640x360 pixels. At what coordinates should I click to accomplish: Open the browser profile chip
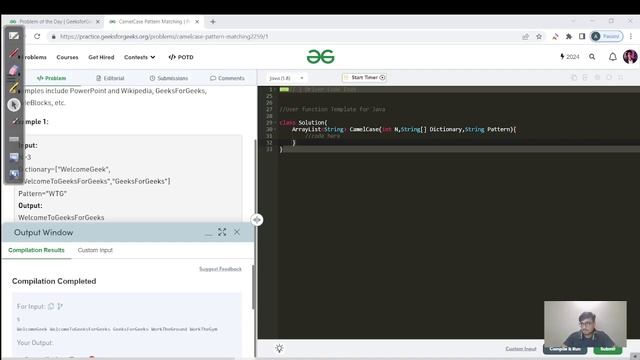pyautogui.click(x=607, y=36)
